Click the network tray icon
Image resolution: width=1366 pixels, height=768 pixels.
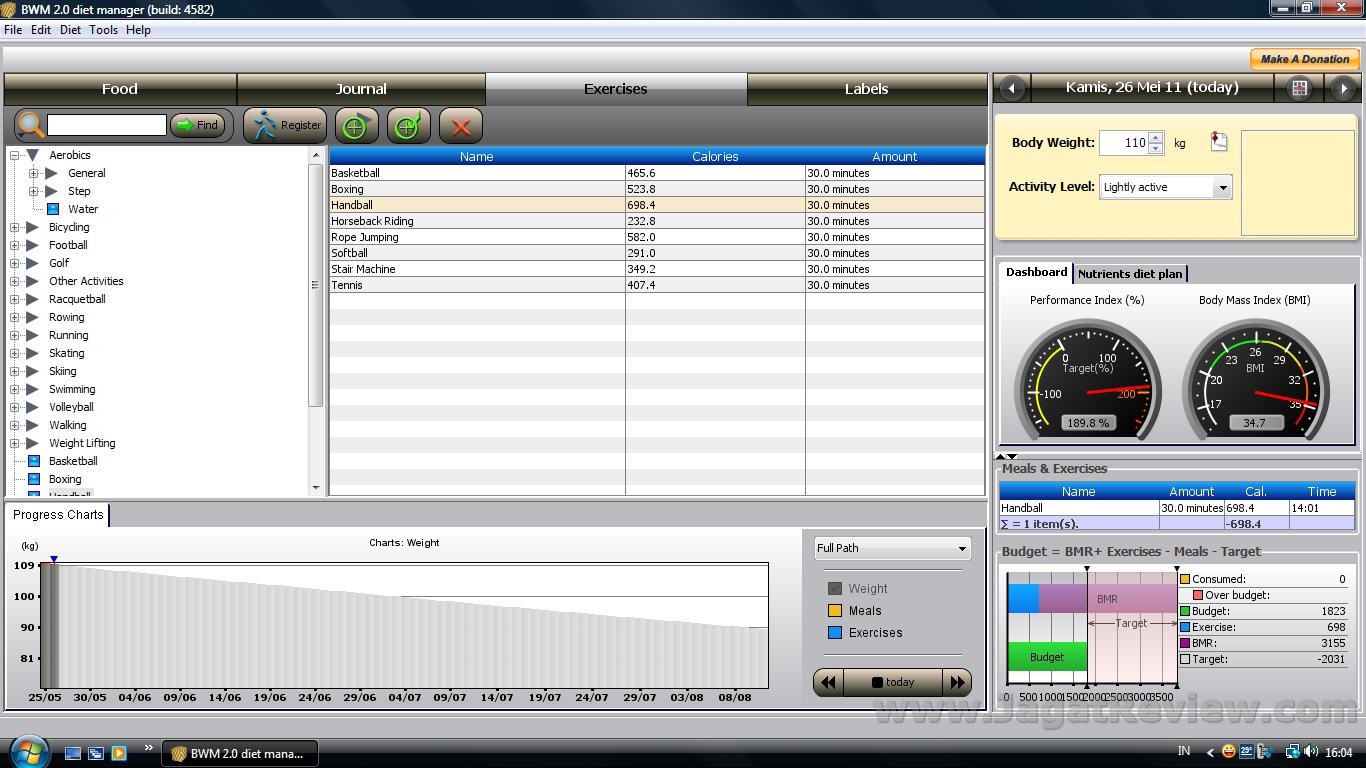click(1293, 752)
